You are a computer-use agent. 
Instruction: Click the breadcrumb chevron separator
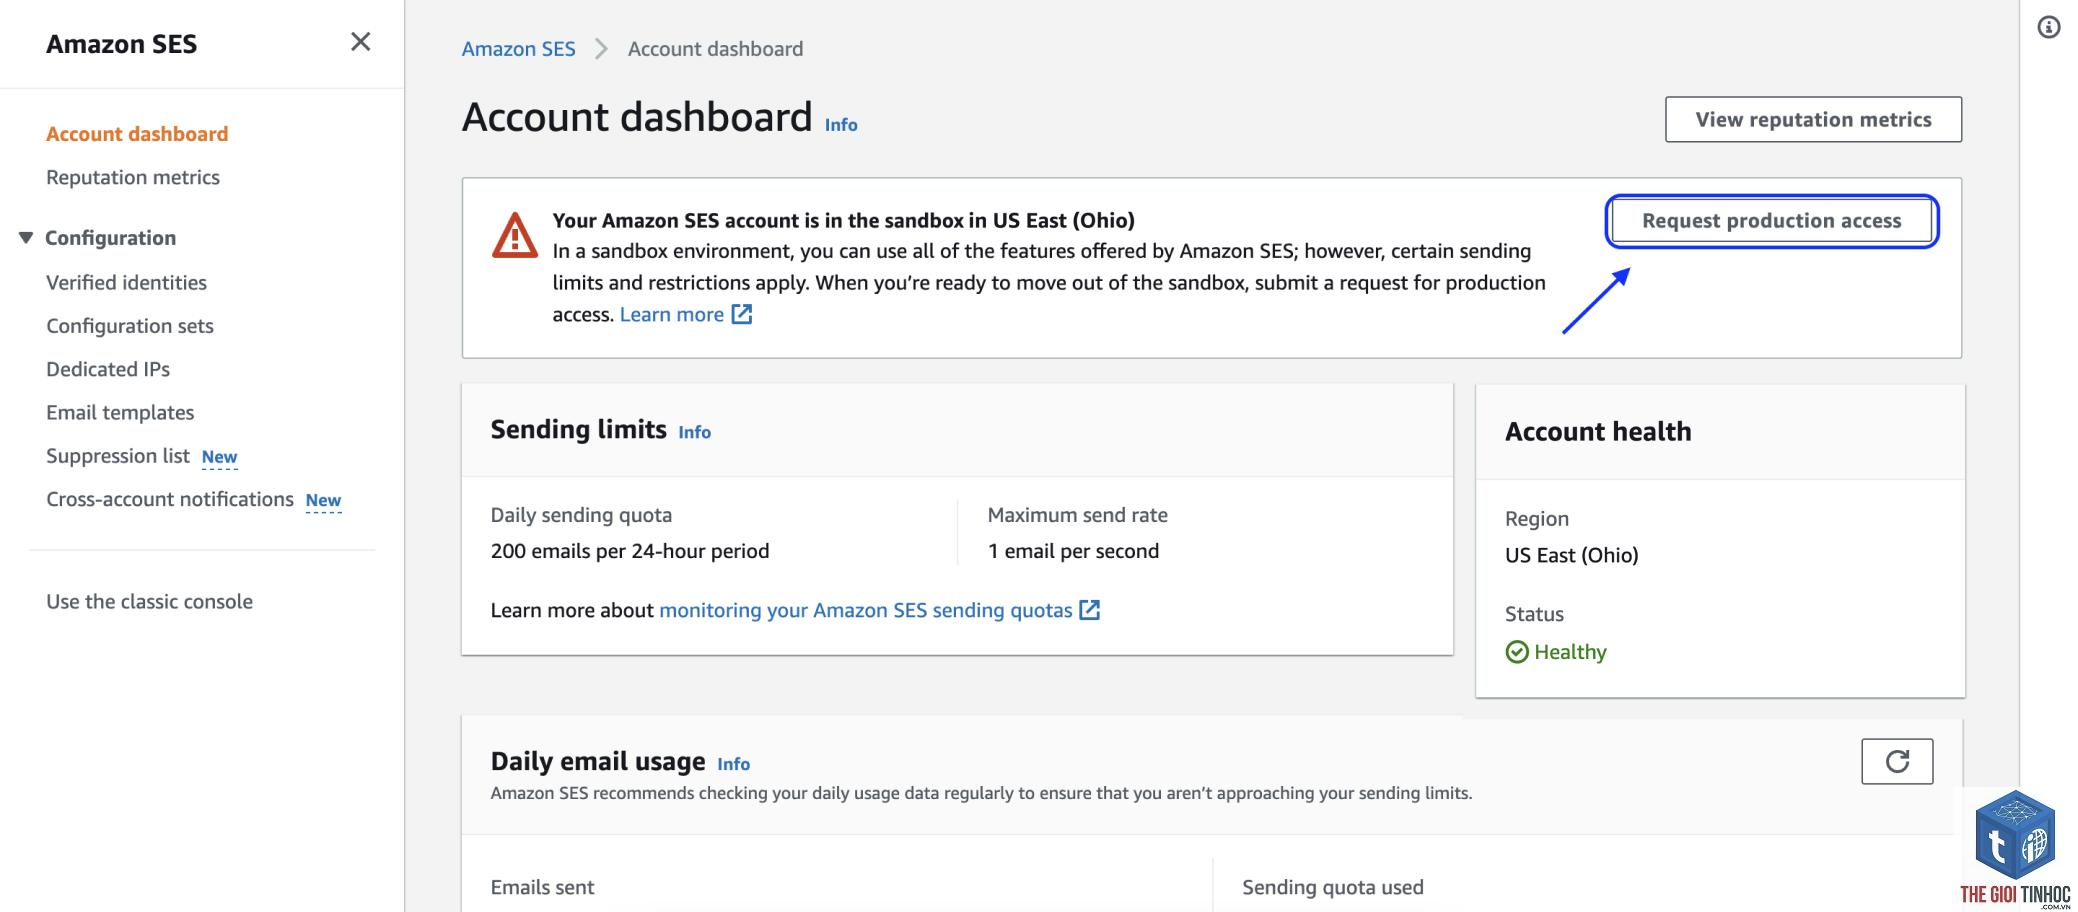coord(601,49)
